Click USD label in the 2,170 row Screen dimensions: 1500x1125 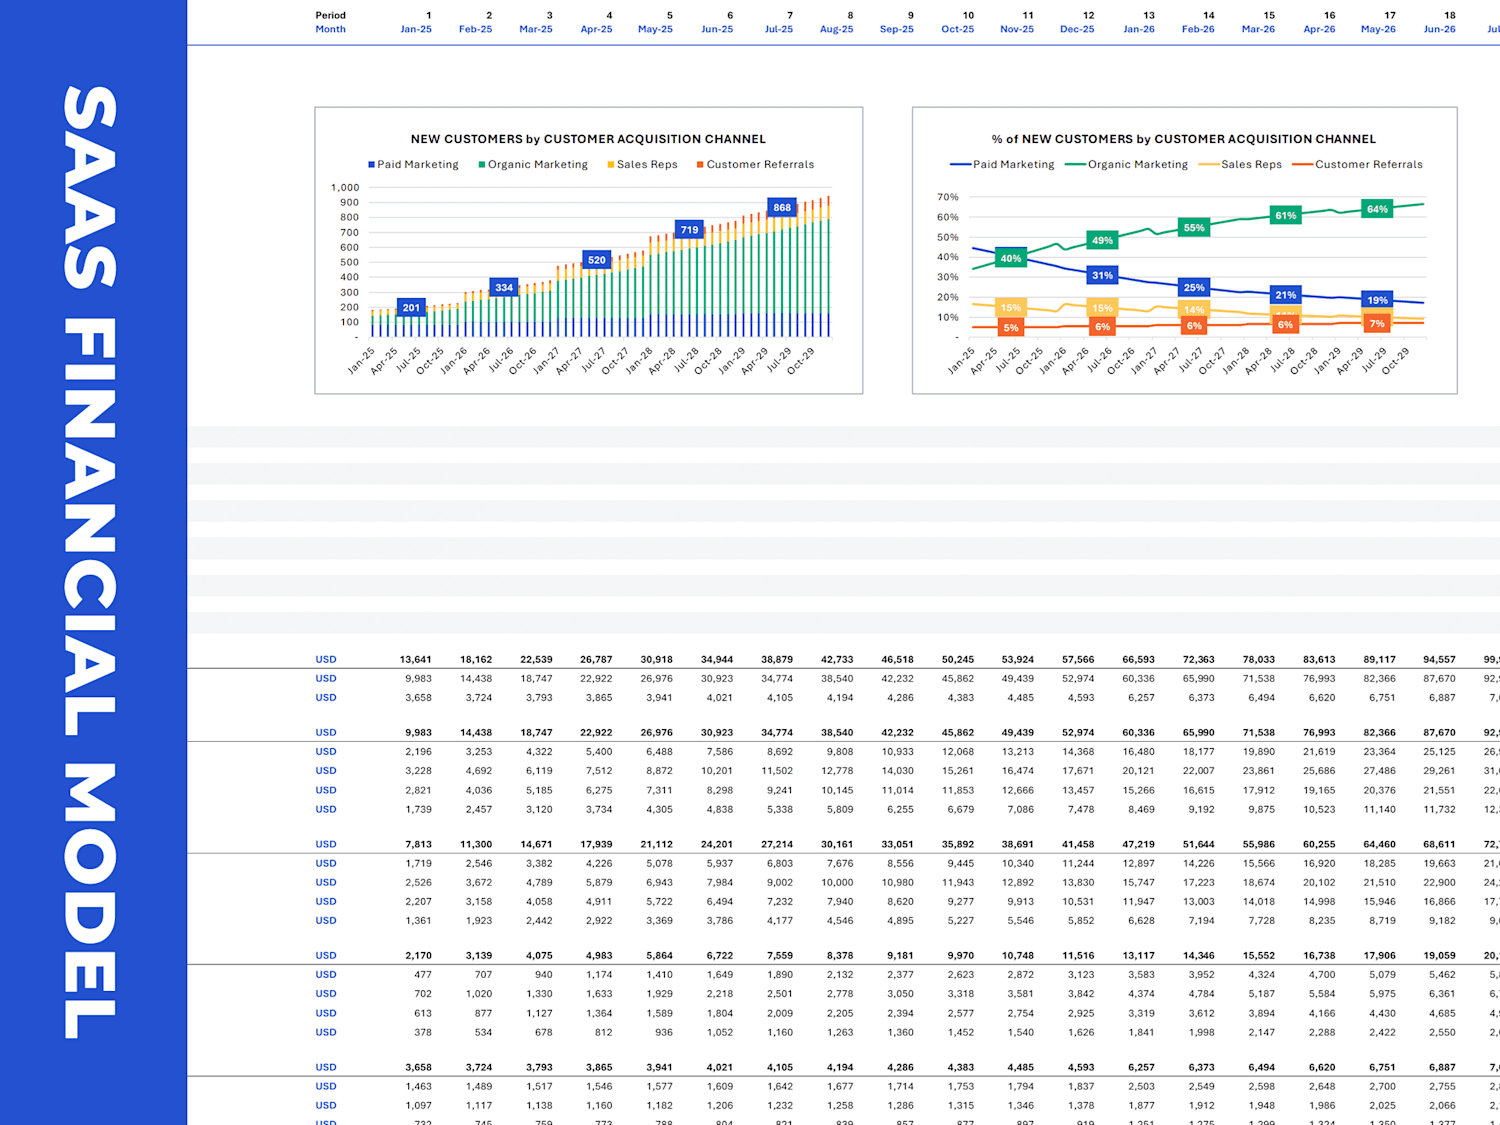point(326,956)
